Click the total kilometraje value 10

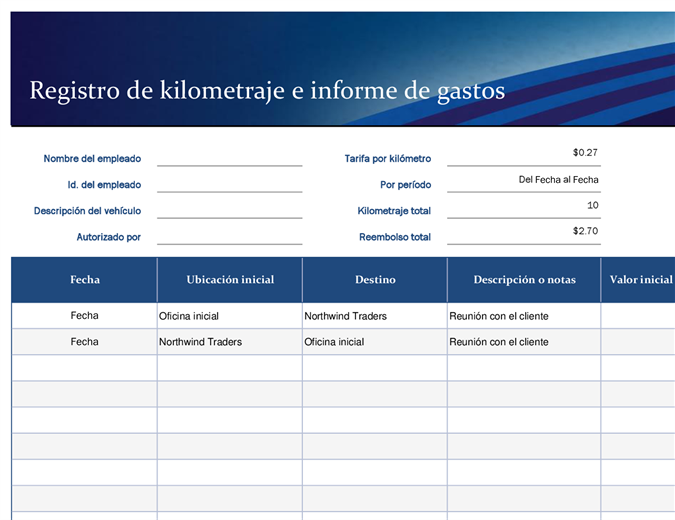[593, 205]
